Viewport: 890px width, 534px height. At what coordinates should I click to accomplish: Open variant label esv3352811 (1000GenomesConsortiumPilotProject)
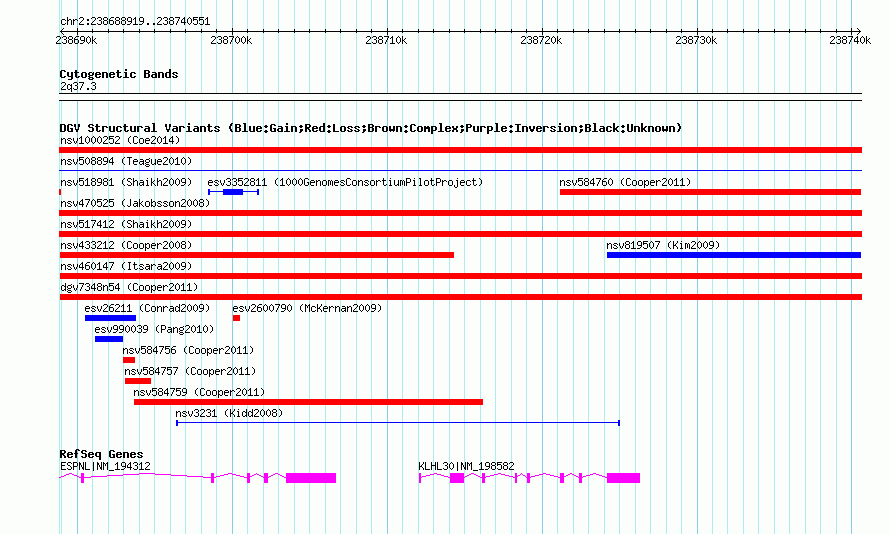coord(345,182)
